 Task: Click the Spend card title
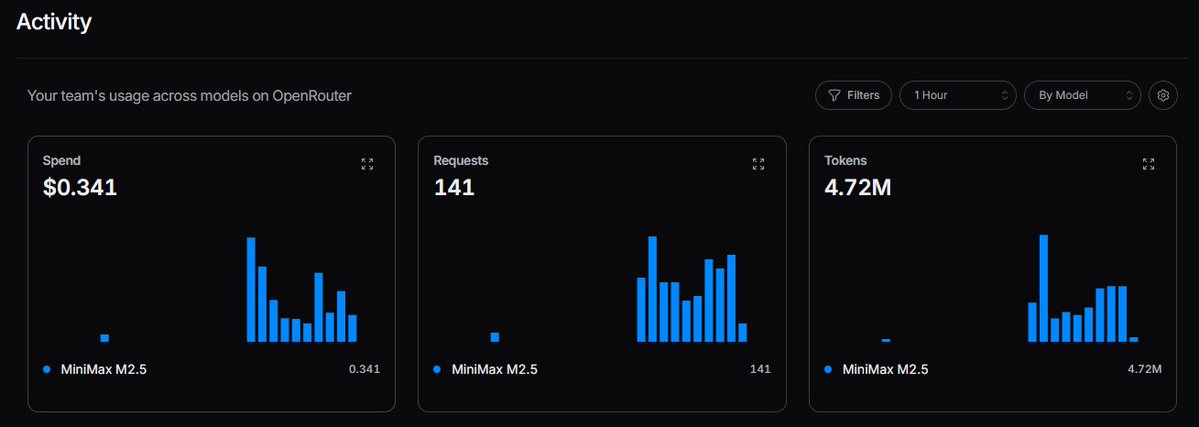click(62, 161)
